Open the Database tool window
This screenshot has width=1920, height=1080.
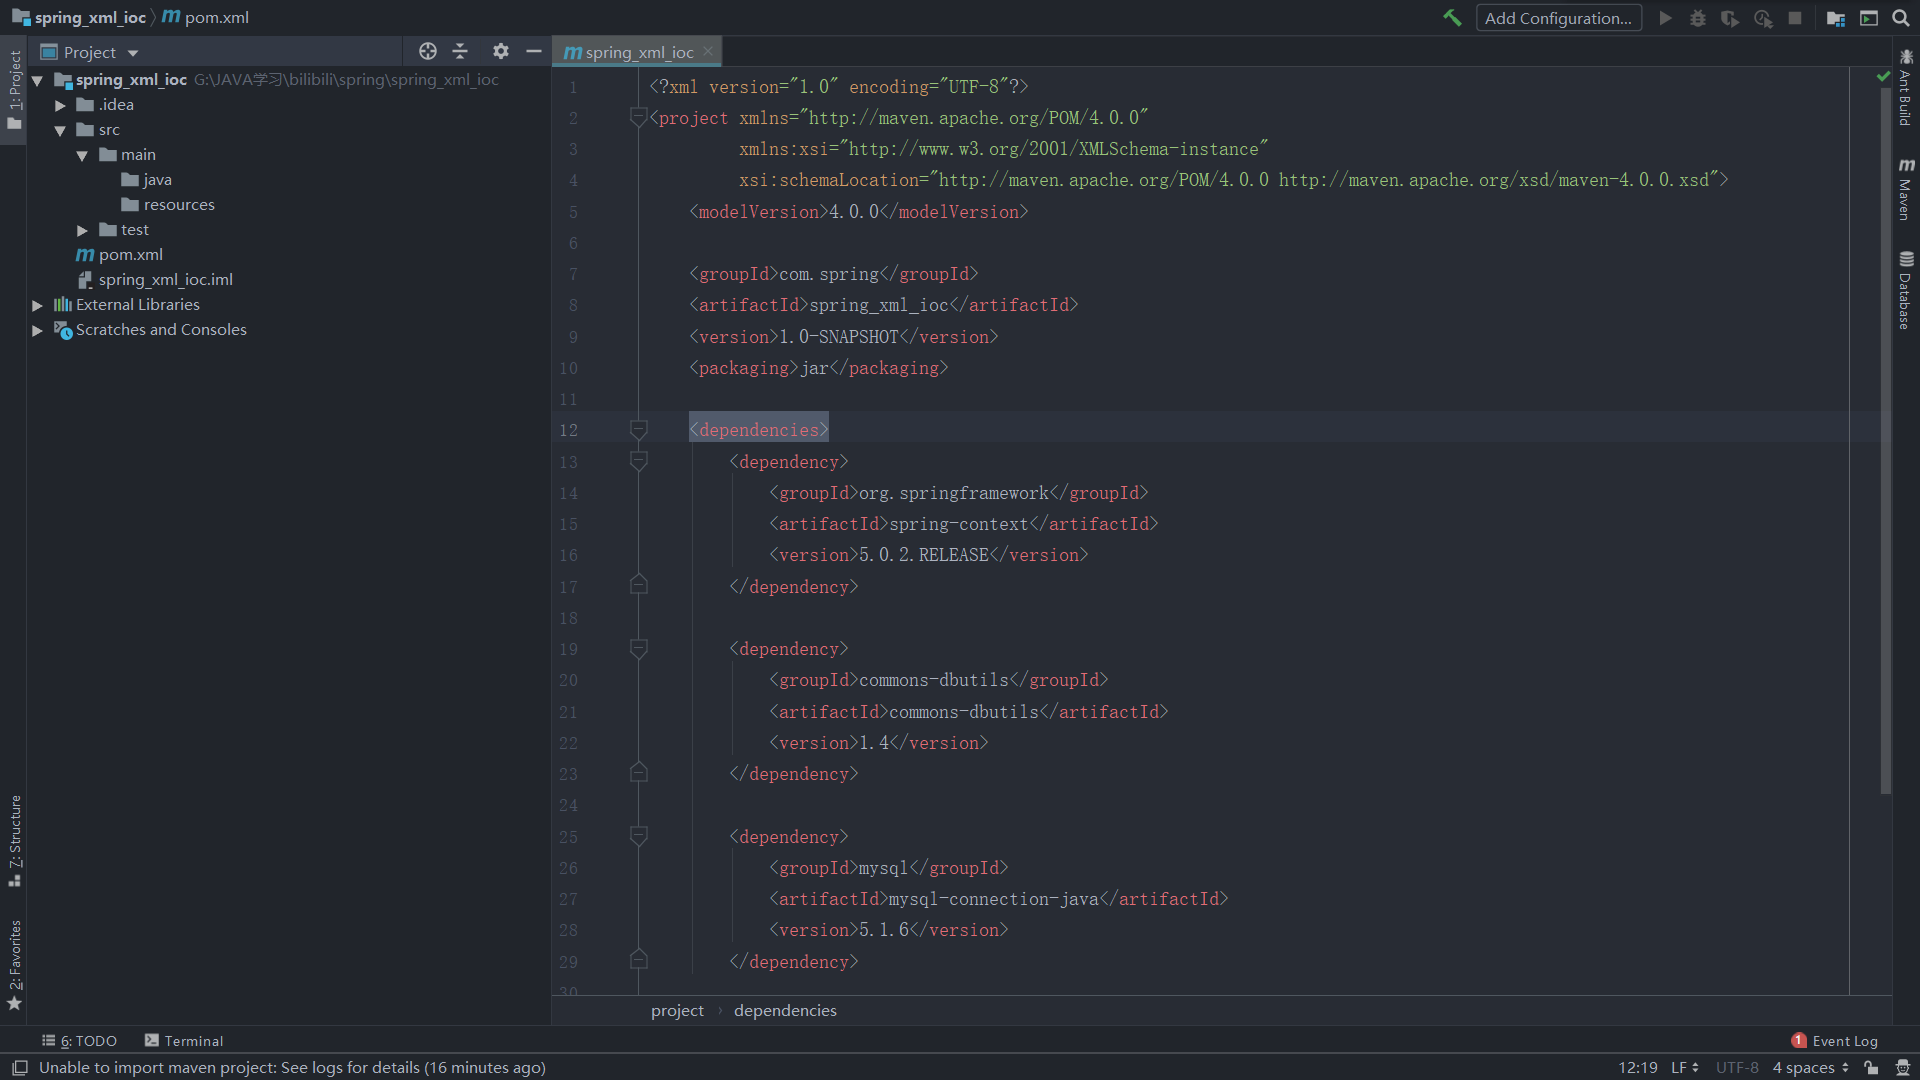tap(1906, 290)
